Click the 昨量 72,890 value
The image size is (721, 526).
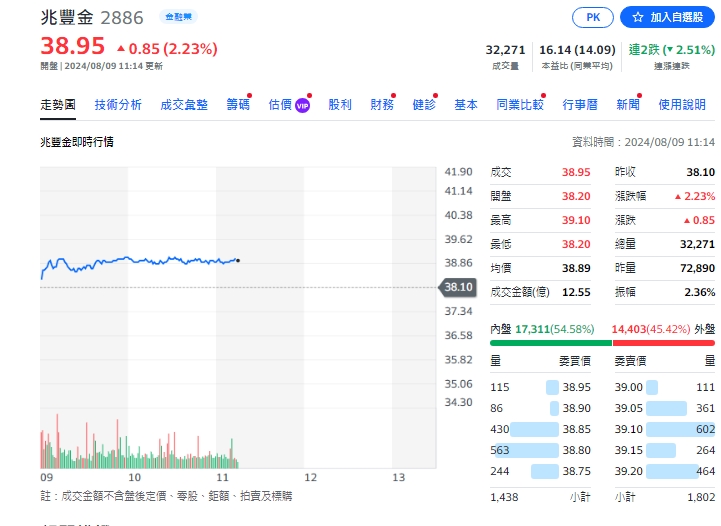coord(698,268)
